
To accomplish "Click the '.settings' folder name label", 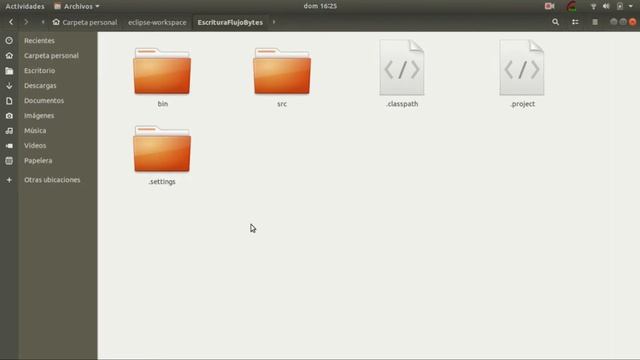I will [162, 182].
